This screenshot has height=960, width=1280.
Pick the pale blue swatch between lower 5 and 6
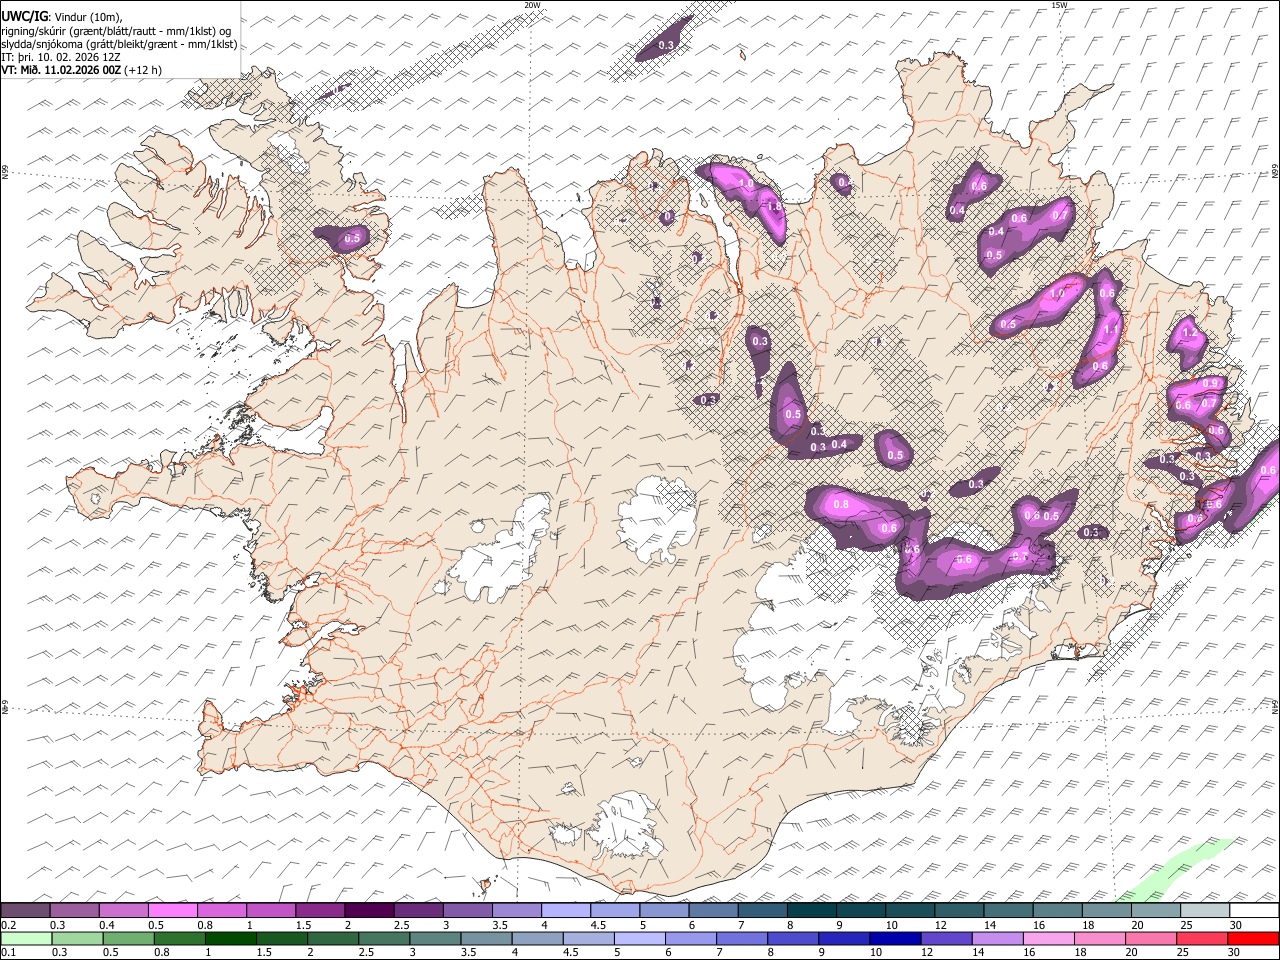[x=639, y=938]
